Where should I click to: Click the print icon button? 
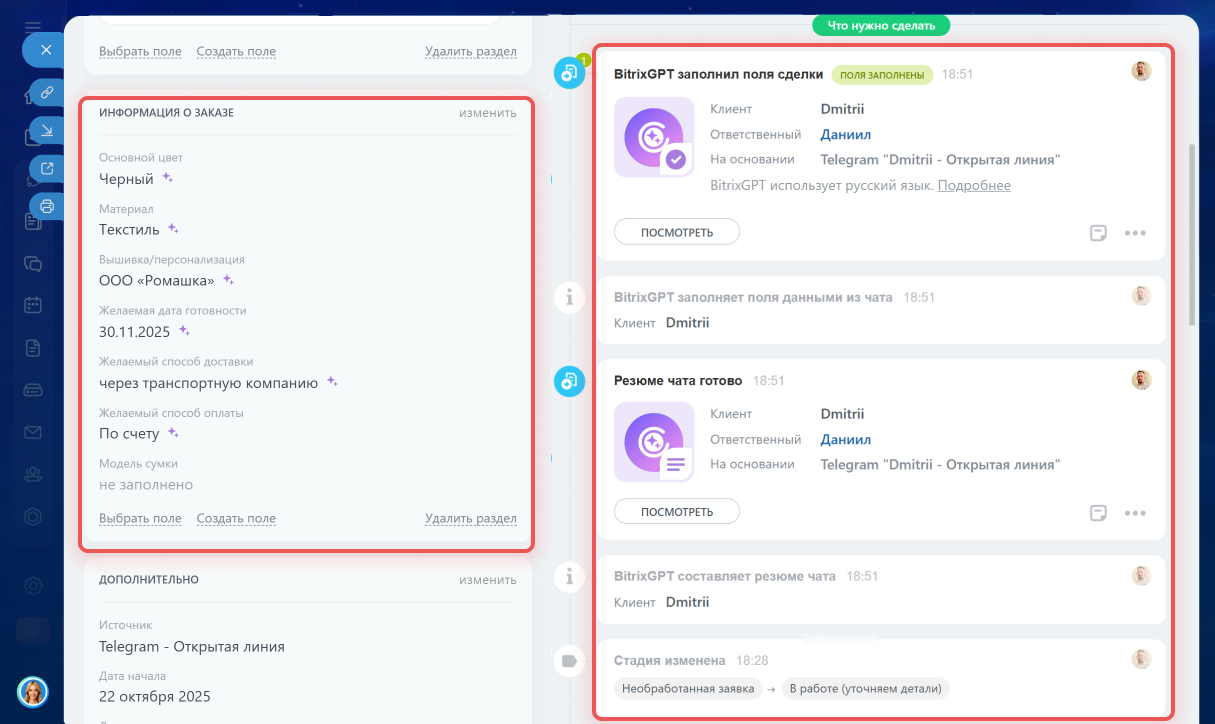click(46, 206)
